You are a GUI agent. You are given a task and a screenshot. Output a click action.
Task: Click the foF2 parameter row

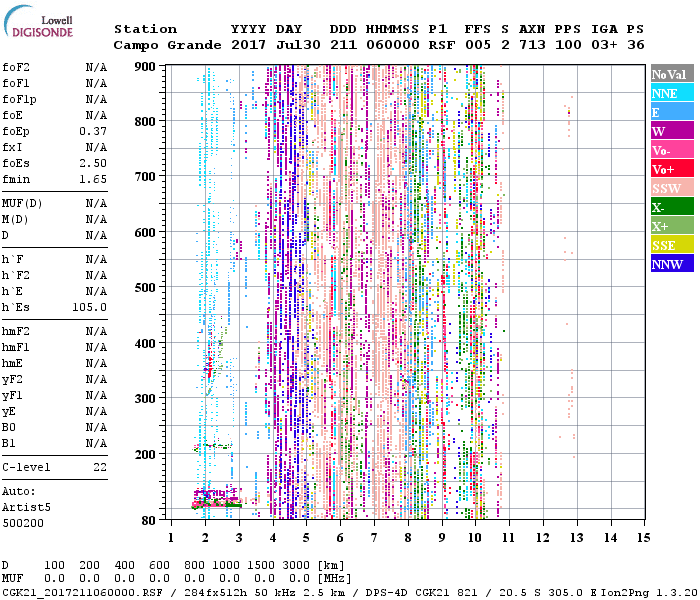pyautogui.click(x=54, y=67)
